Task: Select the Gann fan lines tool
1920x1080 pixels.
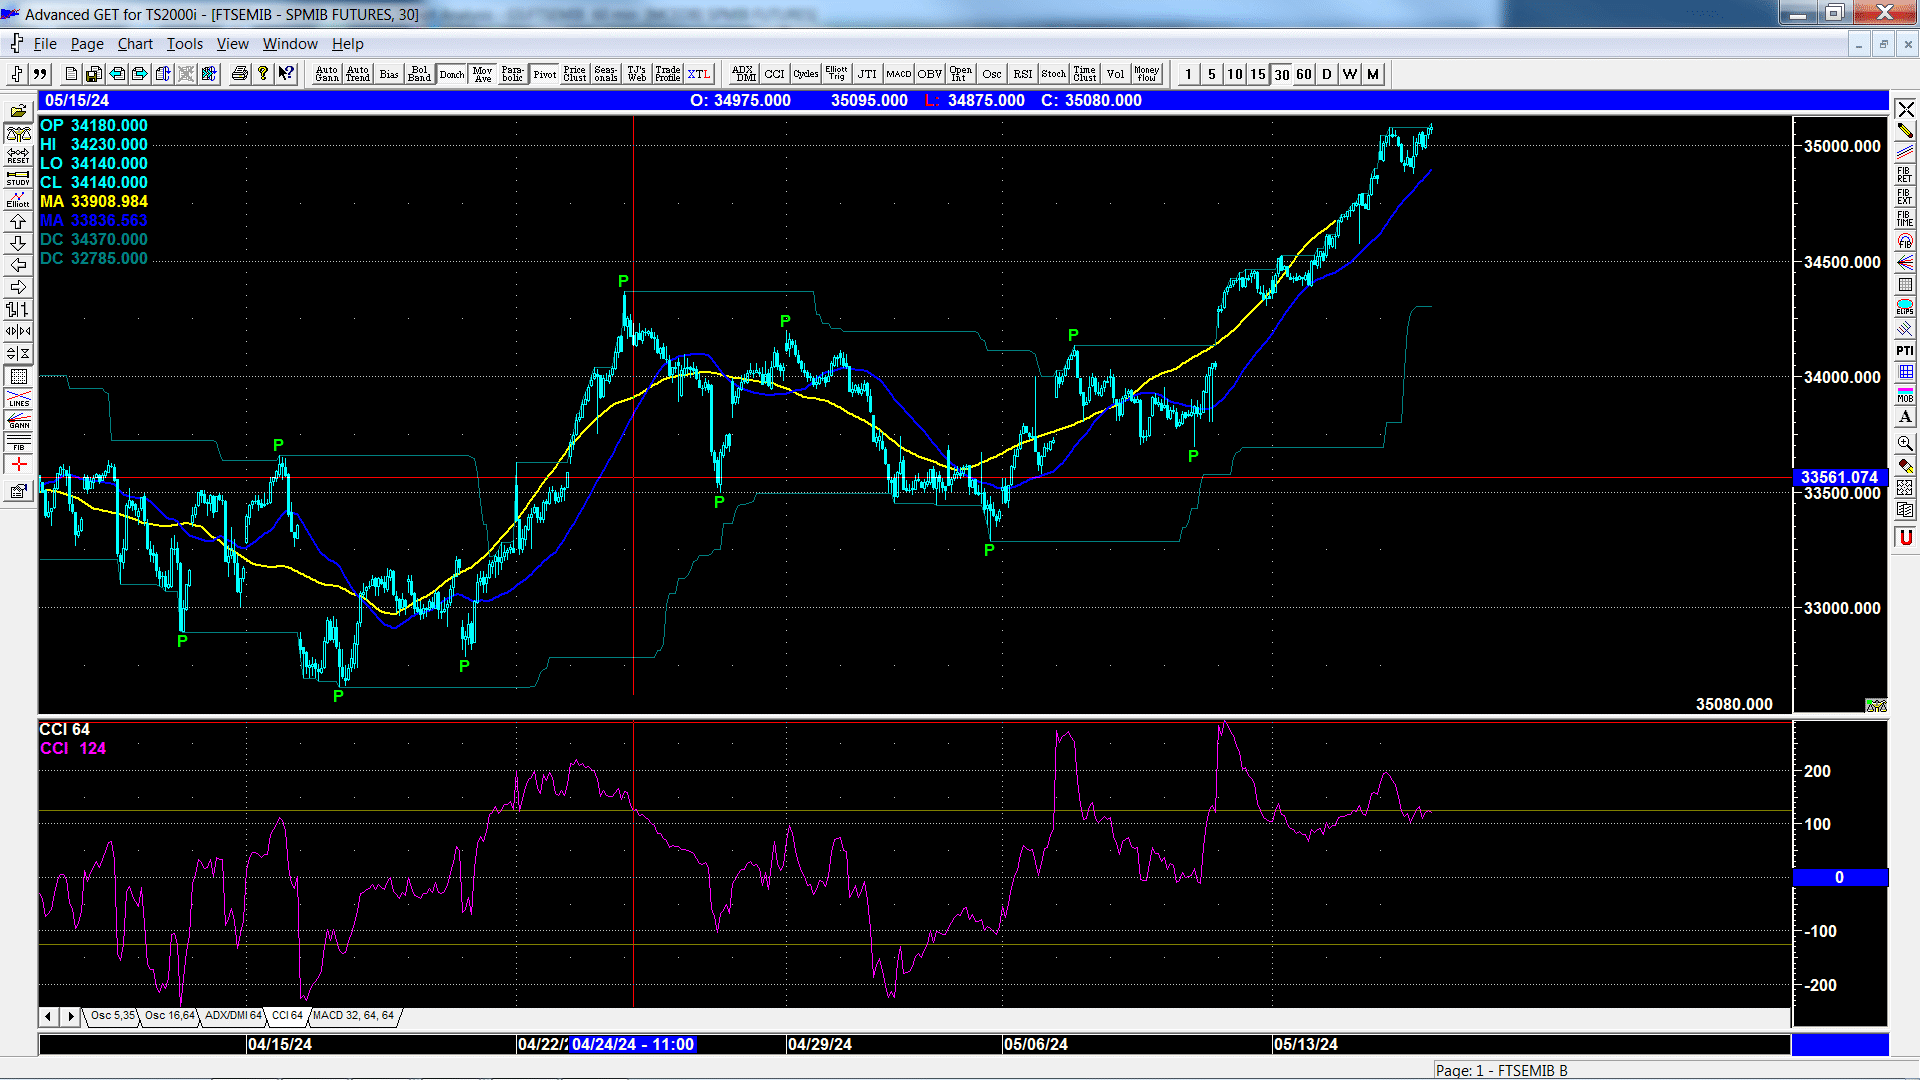Action: tap(1905, 263)
